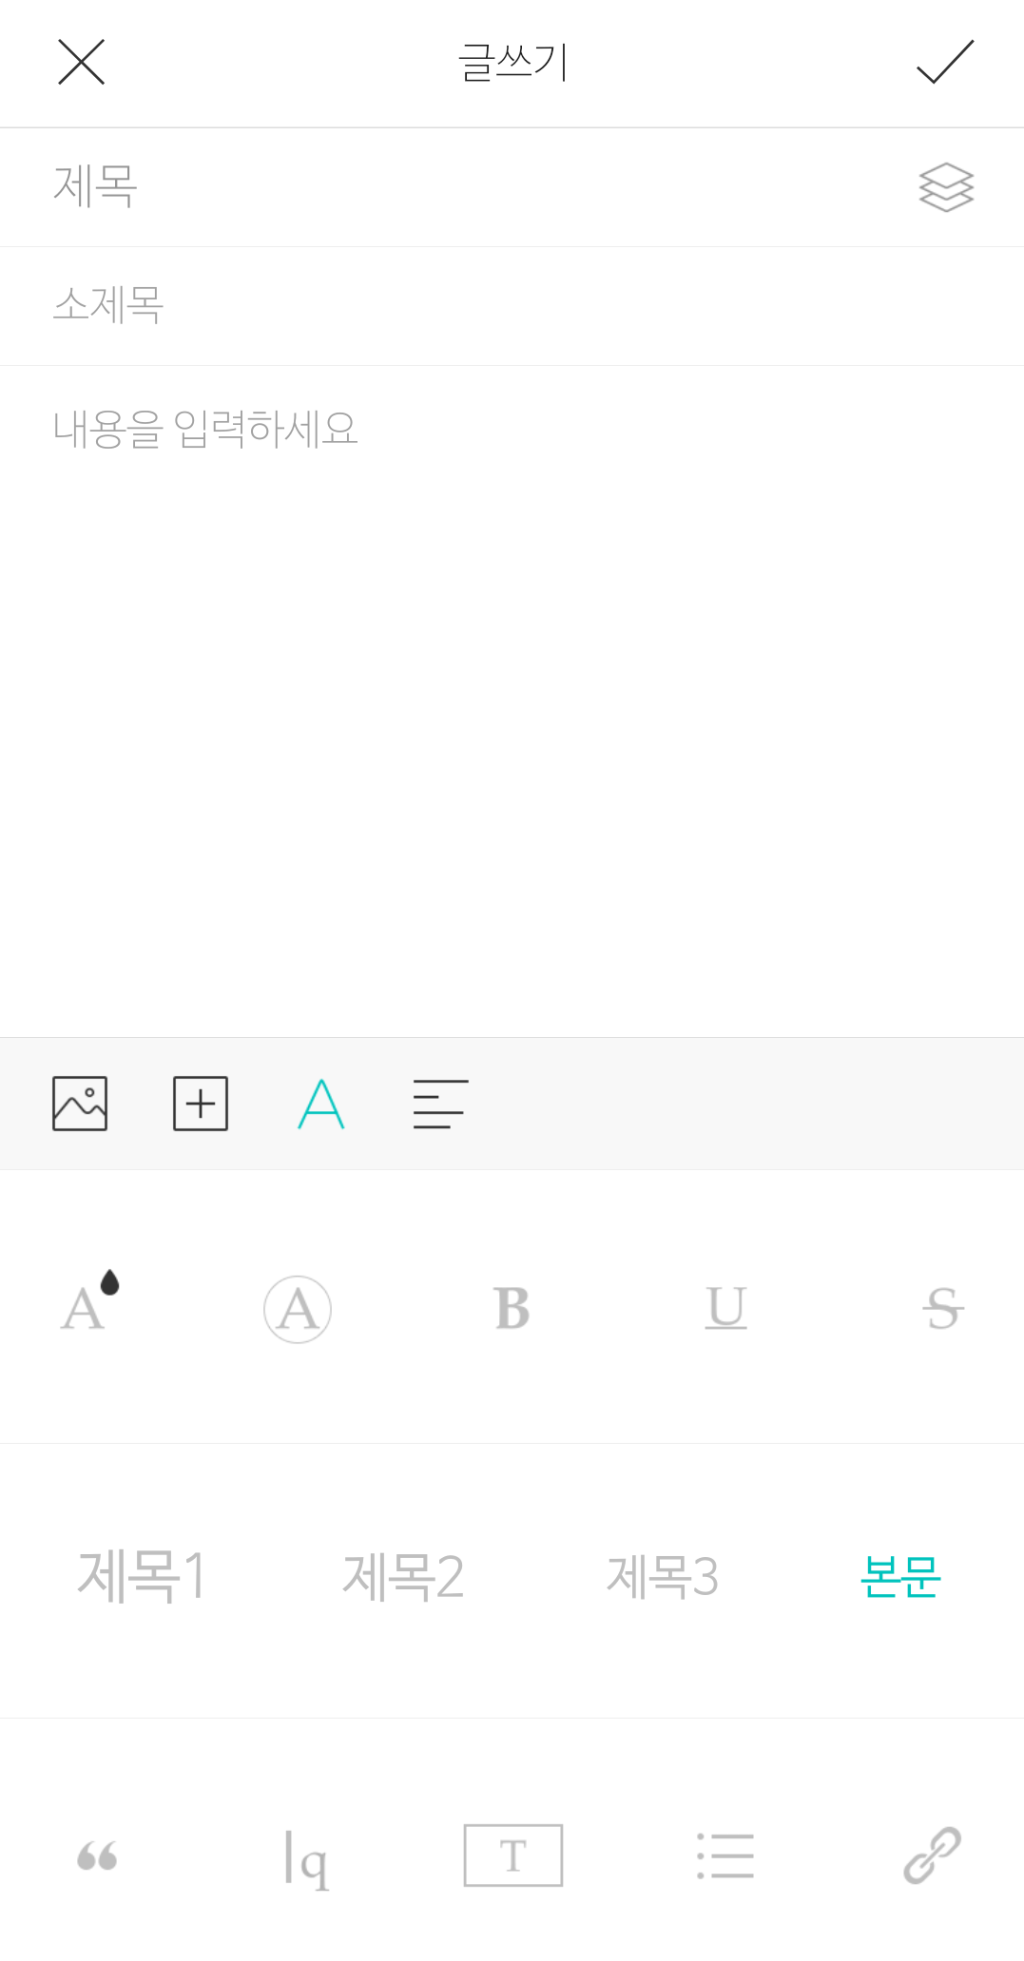Tap the image insert icon
Screen dimensions: 1024x1961
click(x=80, y=1104)
